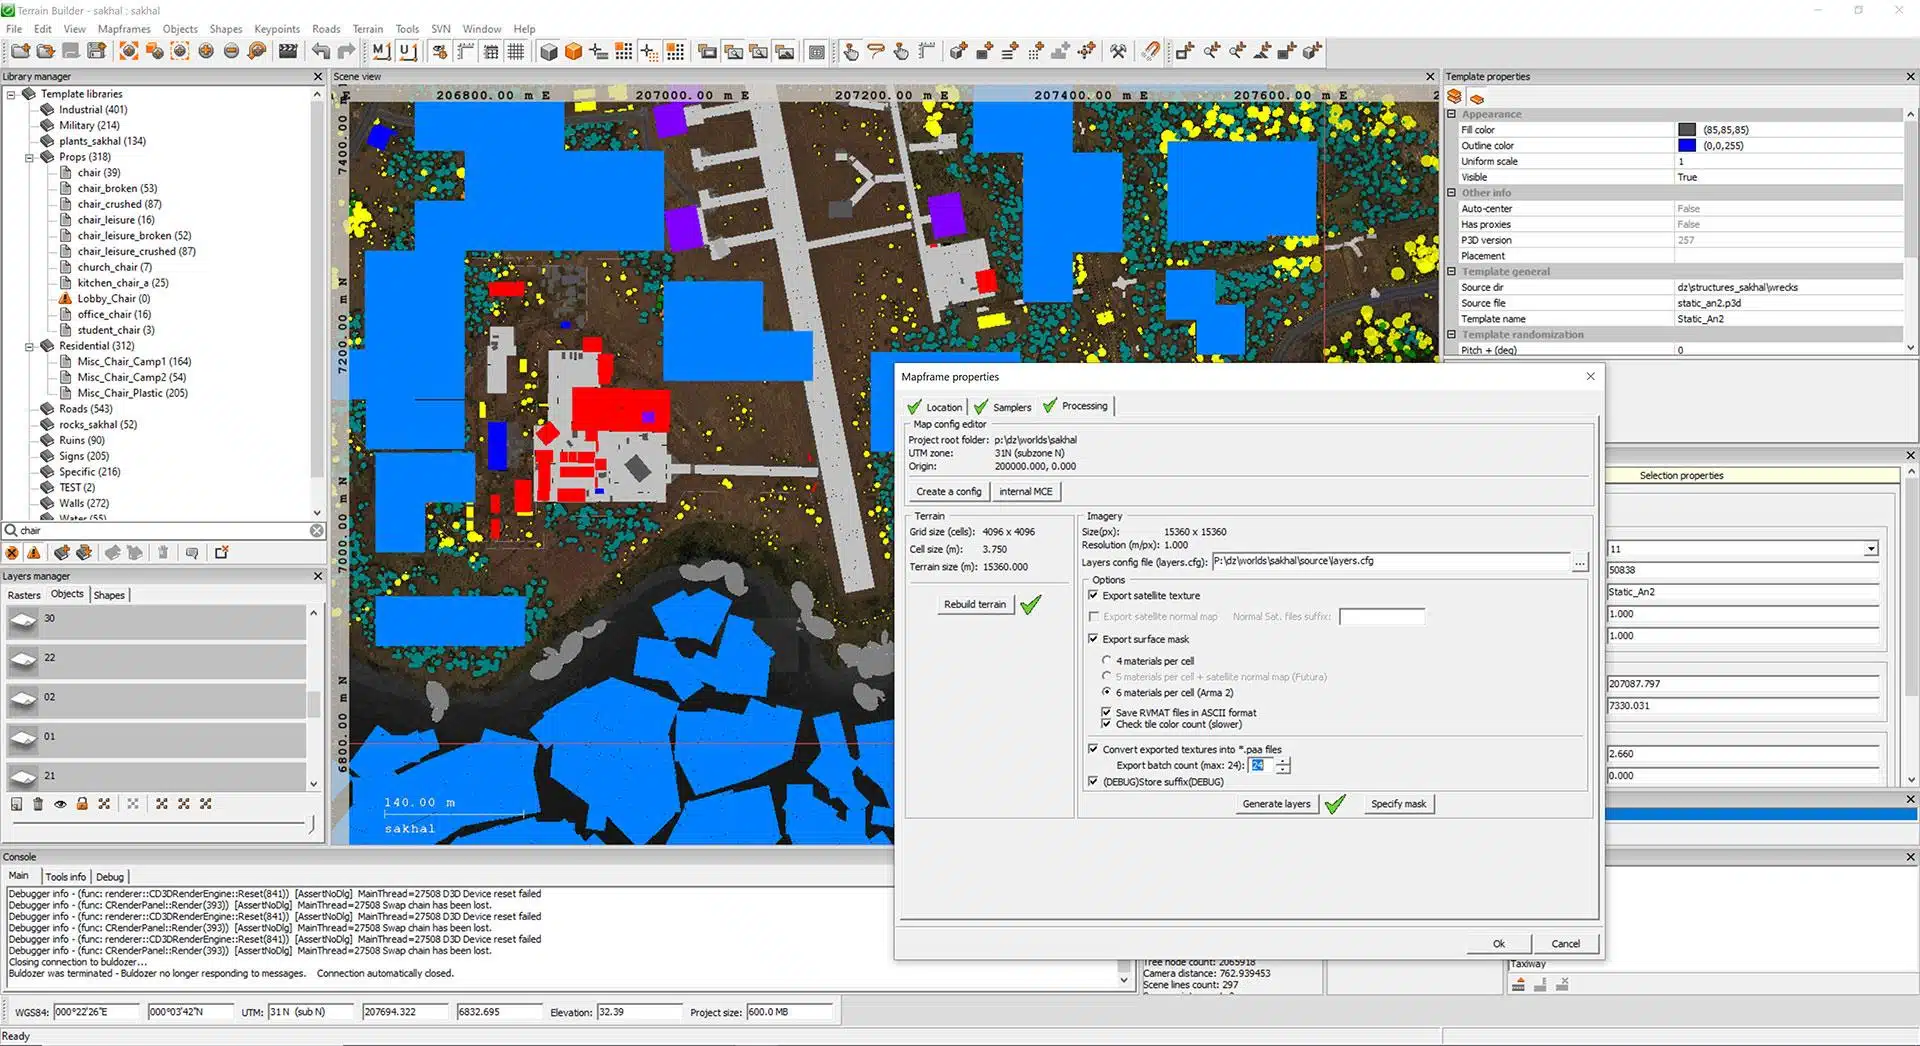Screen dimensions: 1920x1046
Task: Open the Mapframes menu
Action: pyautogui.click(x=124, y=29)
